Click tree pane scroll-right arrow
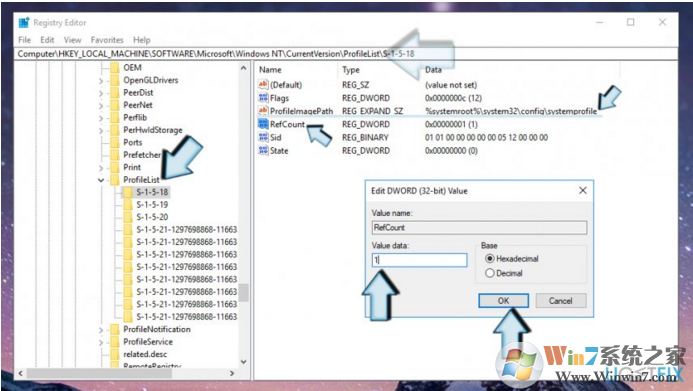This screenshot has height=391, width=693. coord(232,373)
